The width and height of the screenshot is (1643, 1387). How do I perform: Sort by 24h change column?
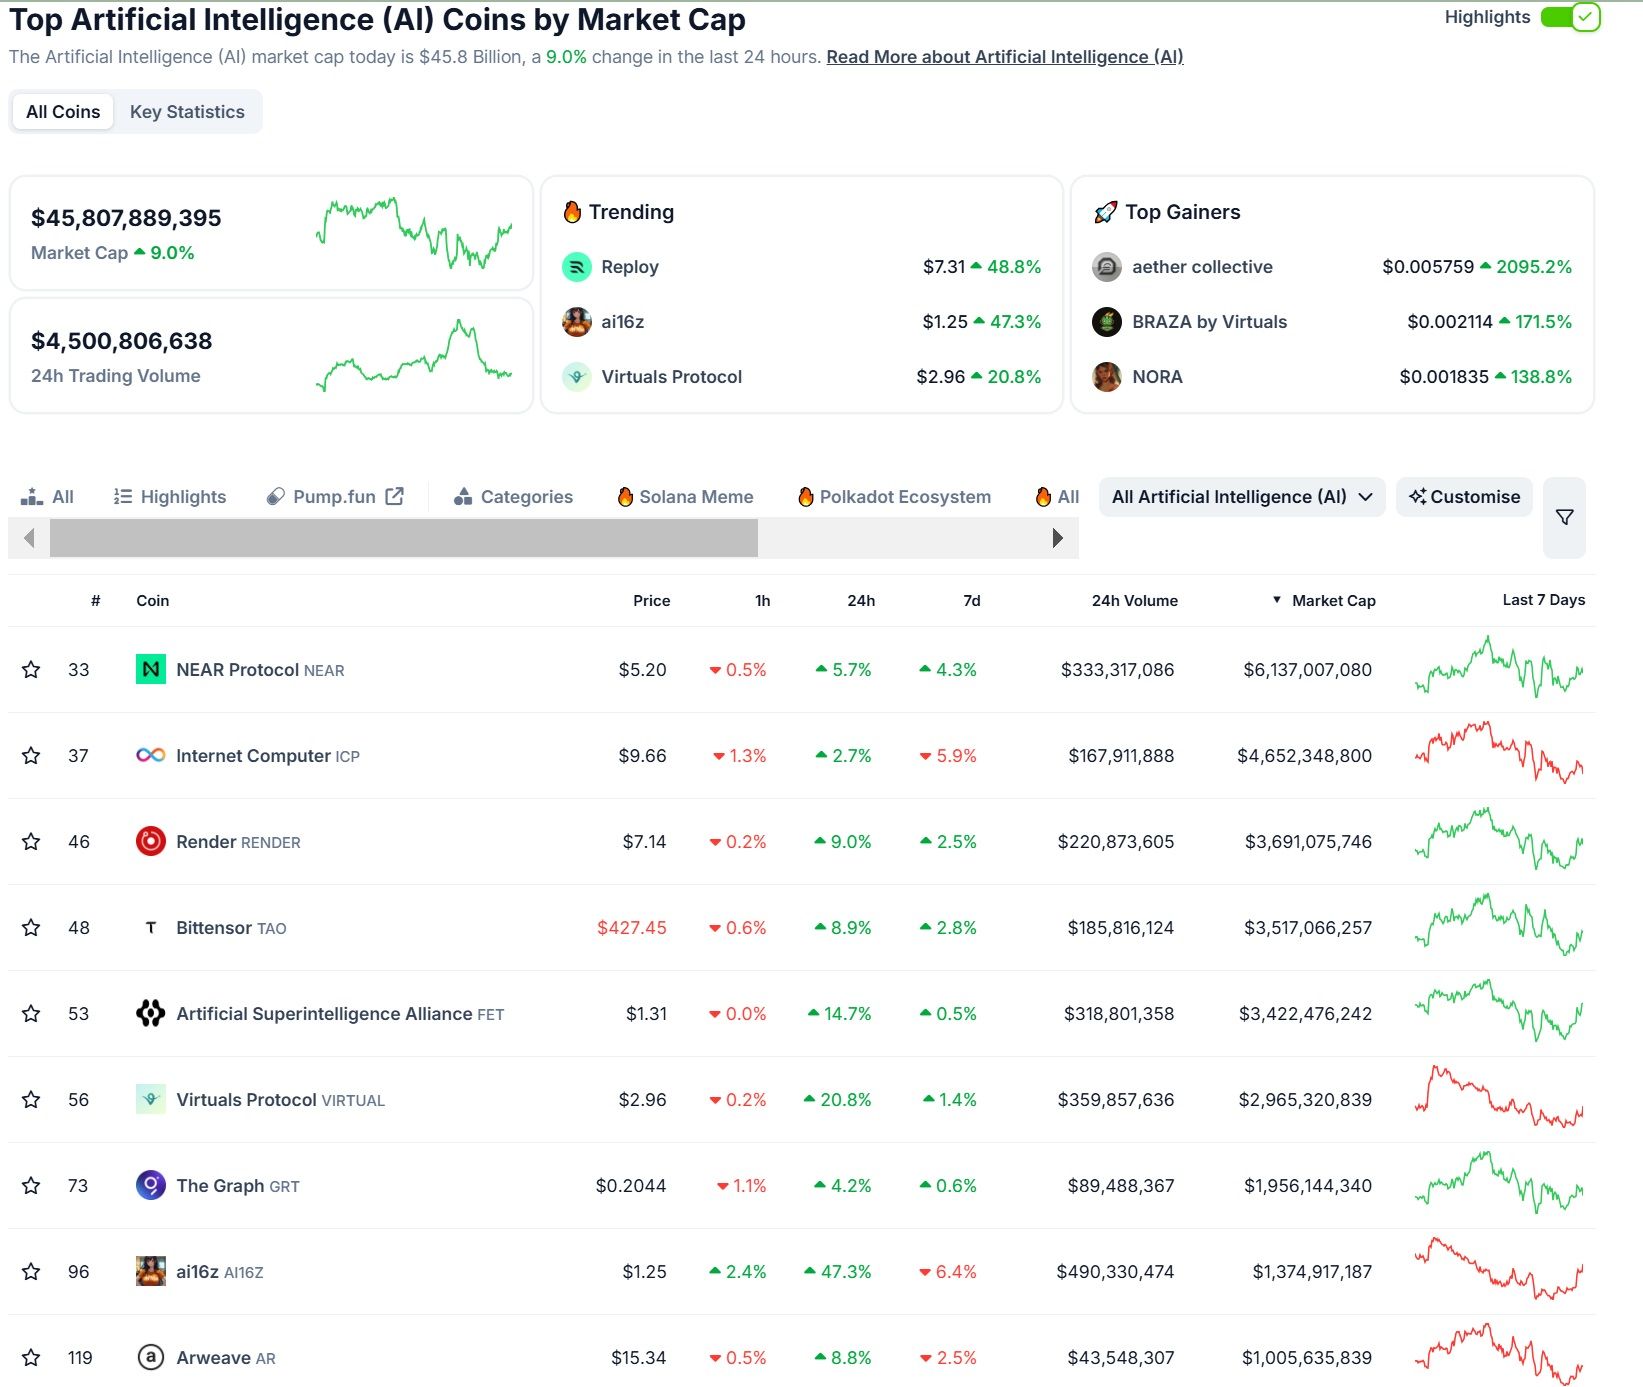(861, 601)
